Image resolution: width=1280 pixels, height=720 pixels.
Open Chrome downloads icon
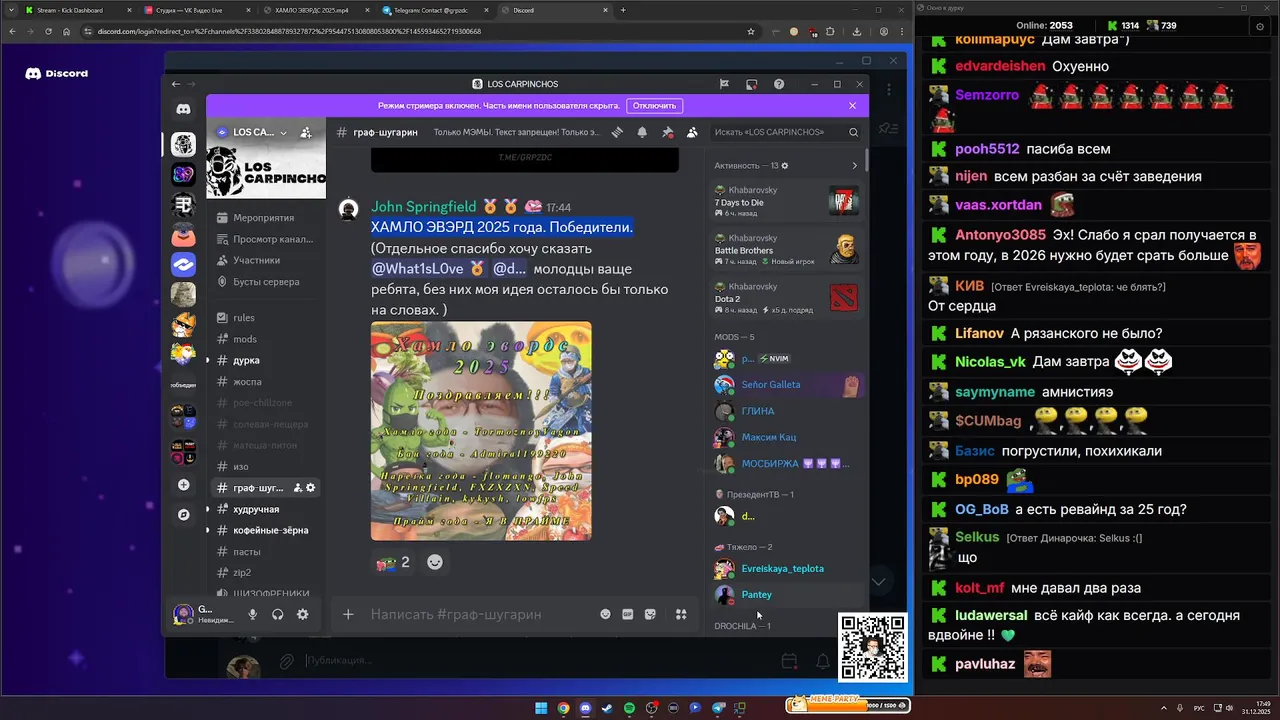point(857,31)
